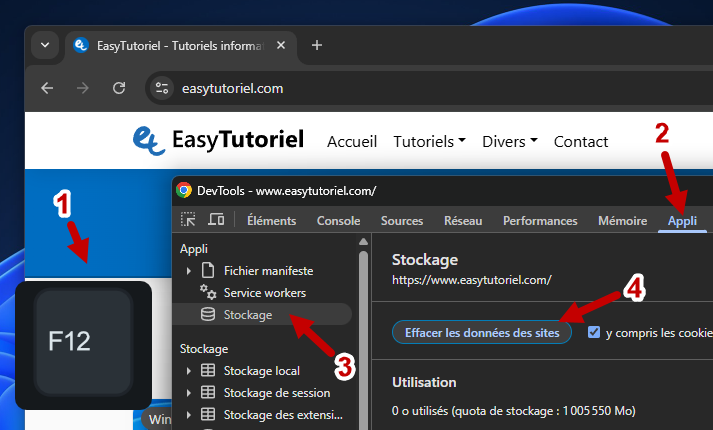
Task: Close the EasyTutoriel browser tab
Action: [281, 45]
